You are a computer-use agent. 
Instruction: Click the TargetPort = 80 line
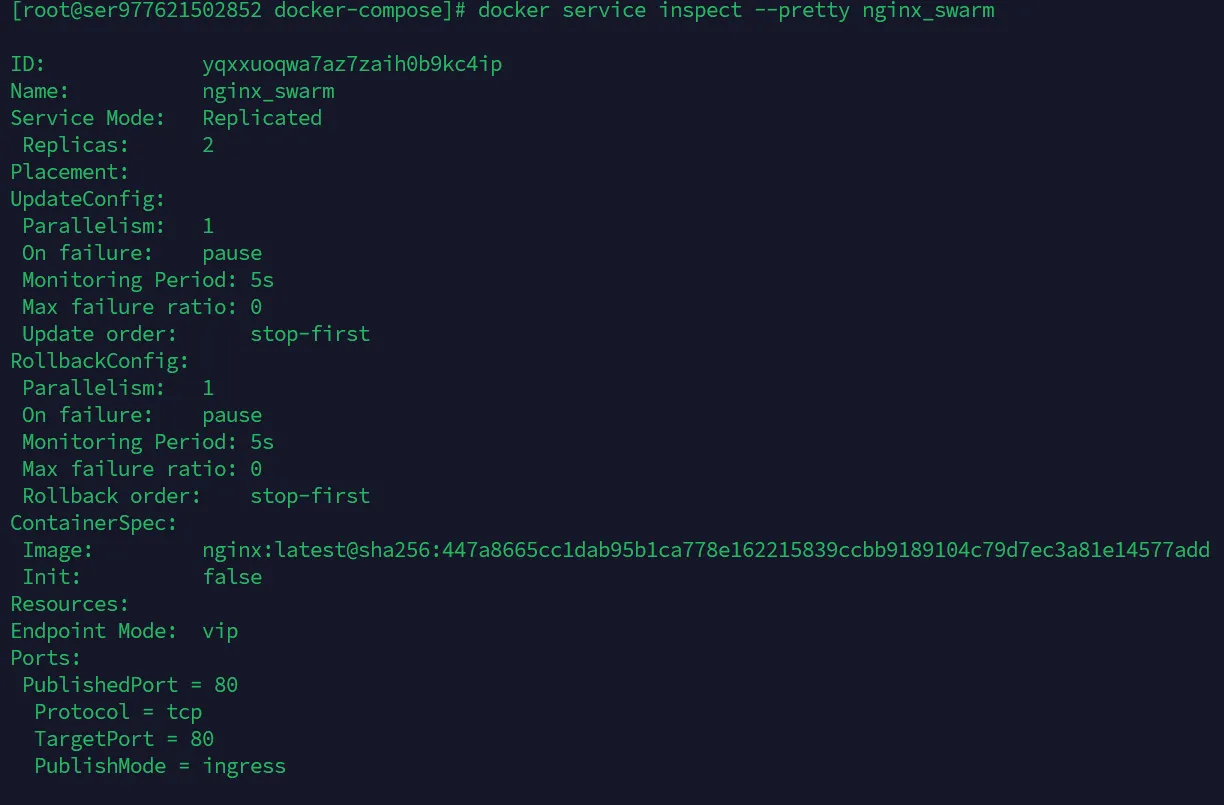pos(124,739)
